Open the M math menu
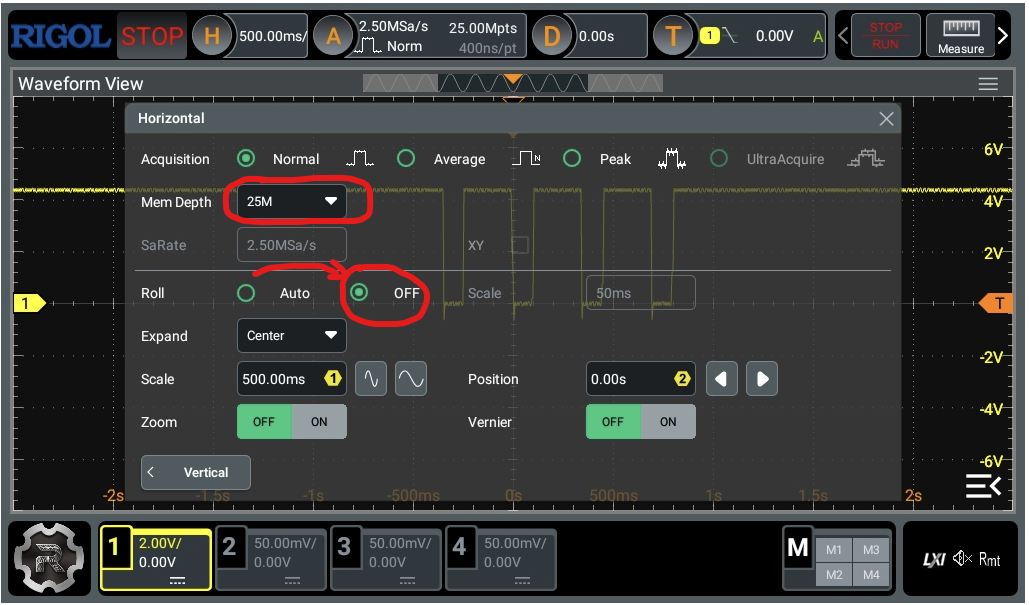Screen dimensions: 1029x605 [x=798, y=549]
